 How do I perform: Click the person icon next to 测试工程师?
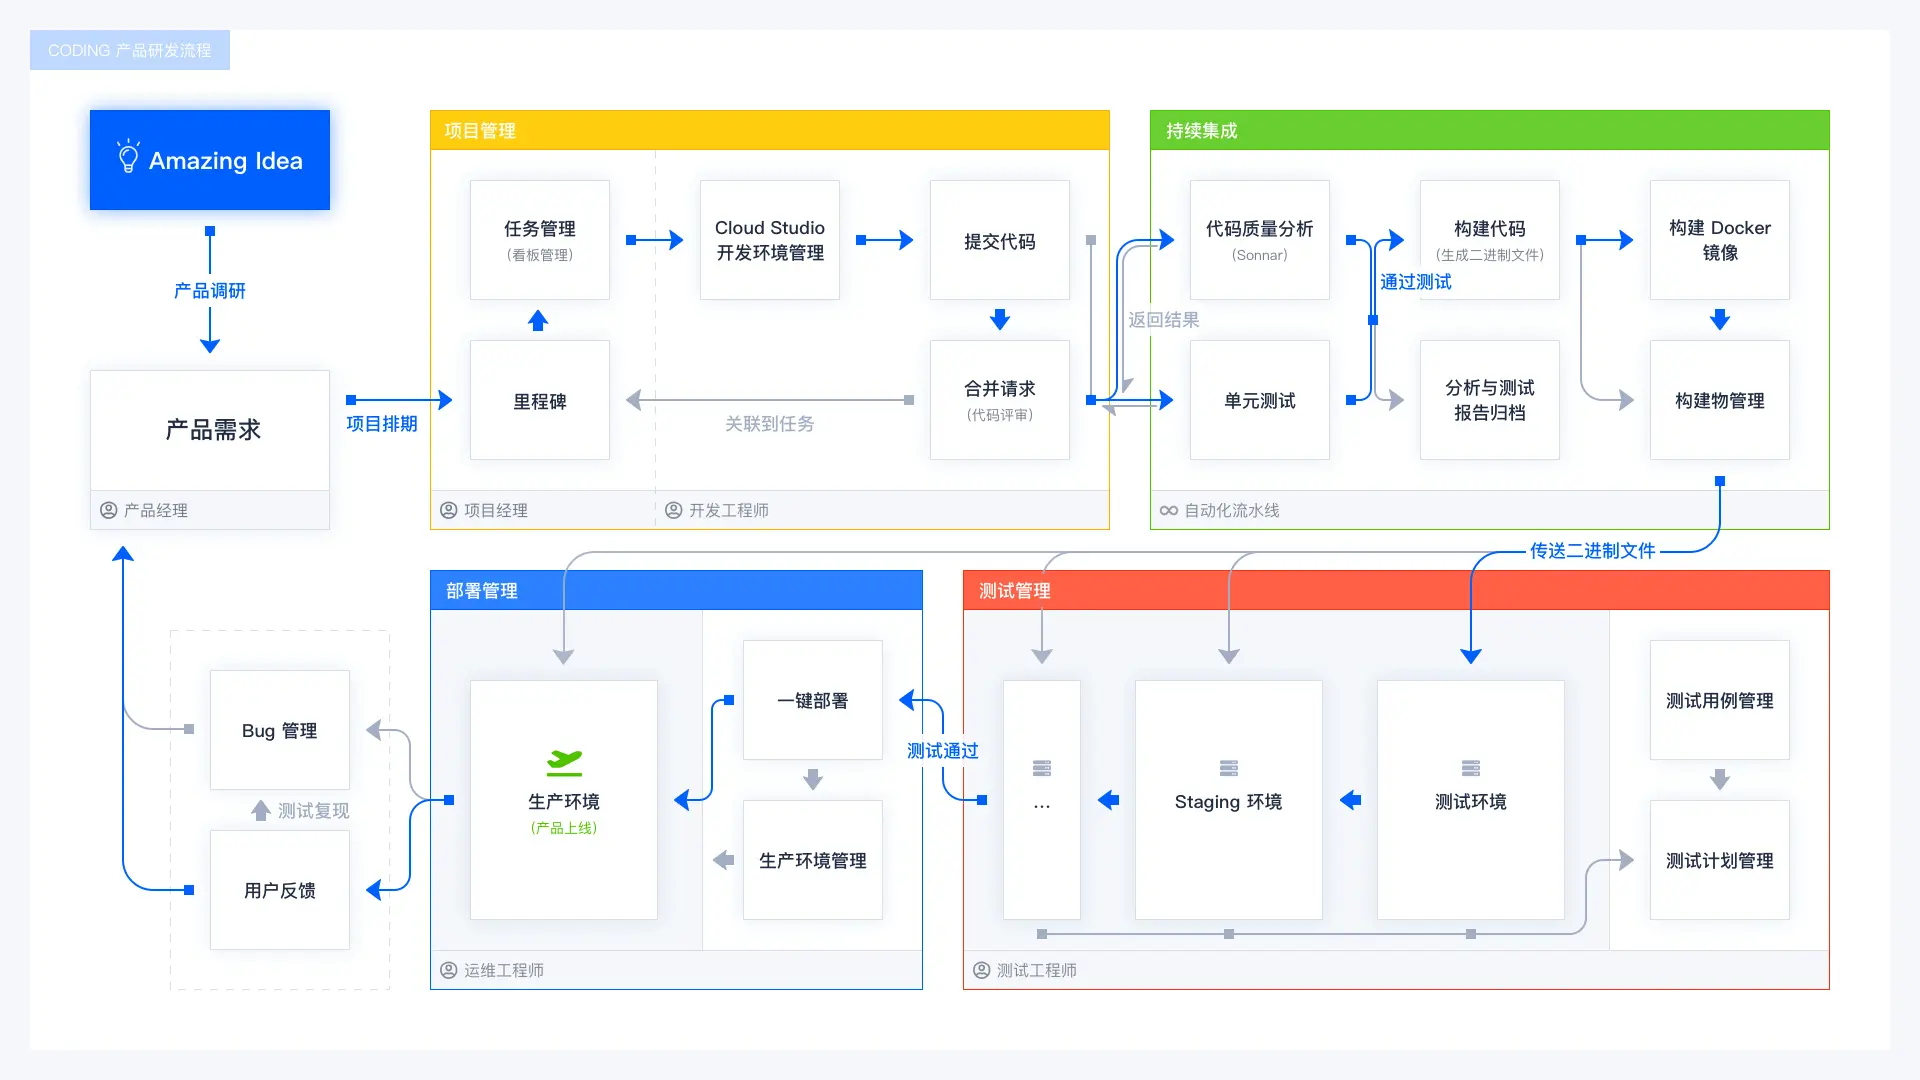click(x=980, y=970)
